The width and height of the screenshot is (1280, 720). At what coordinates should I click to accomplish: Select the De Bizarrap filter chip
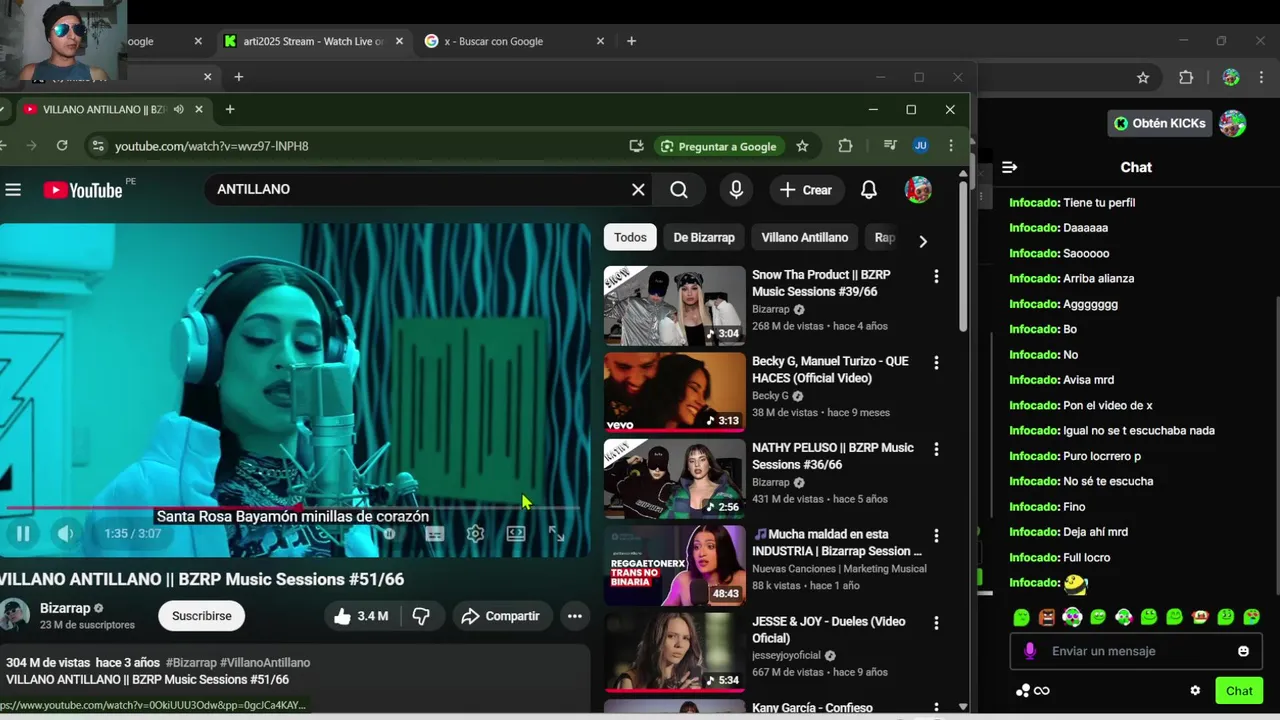704,237
